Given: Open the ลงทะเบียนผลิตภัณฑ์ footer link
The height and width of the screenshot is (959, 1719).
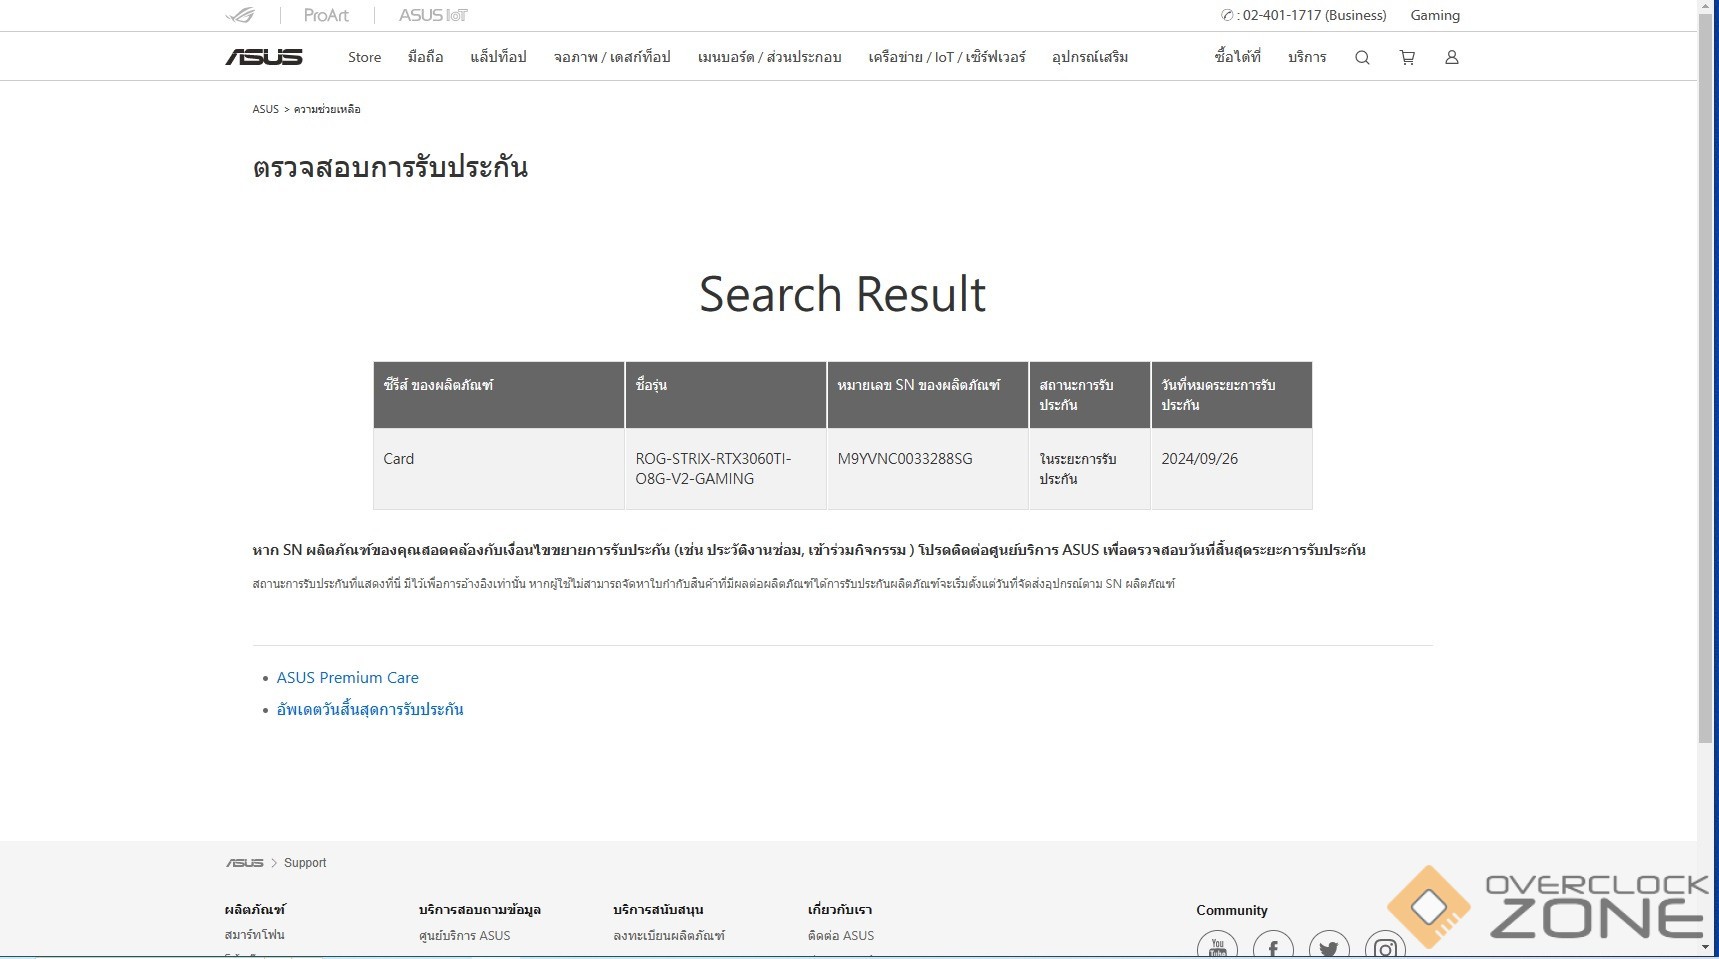Looking at the screenshot, I should [x=669, y=936].
